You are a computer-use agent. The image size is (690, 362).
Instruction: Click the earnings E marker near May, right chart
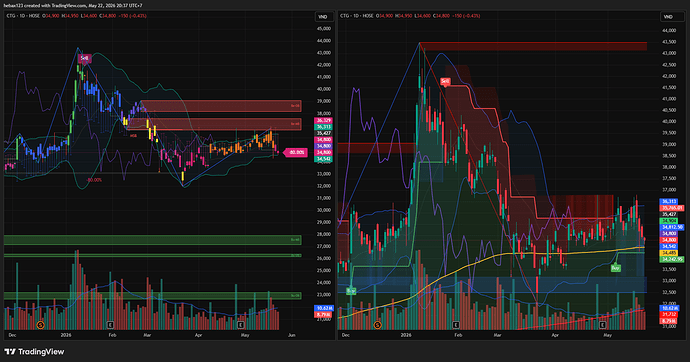click(x=602, y=325)
